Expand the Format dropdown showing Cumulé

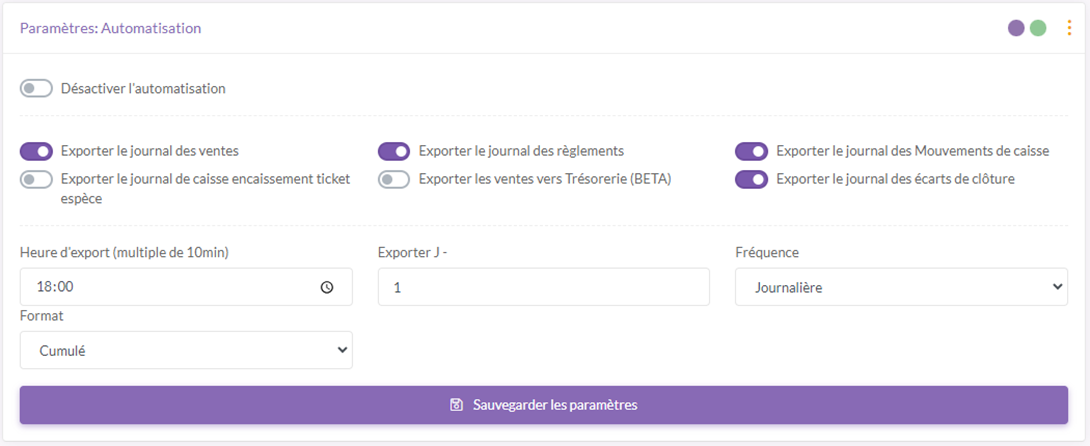tap(186, 350)
